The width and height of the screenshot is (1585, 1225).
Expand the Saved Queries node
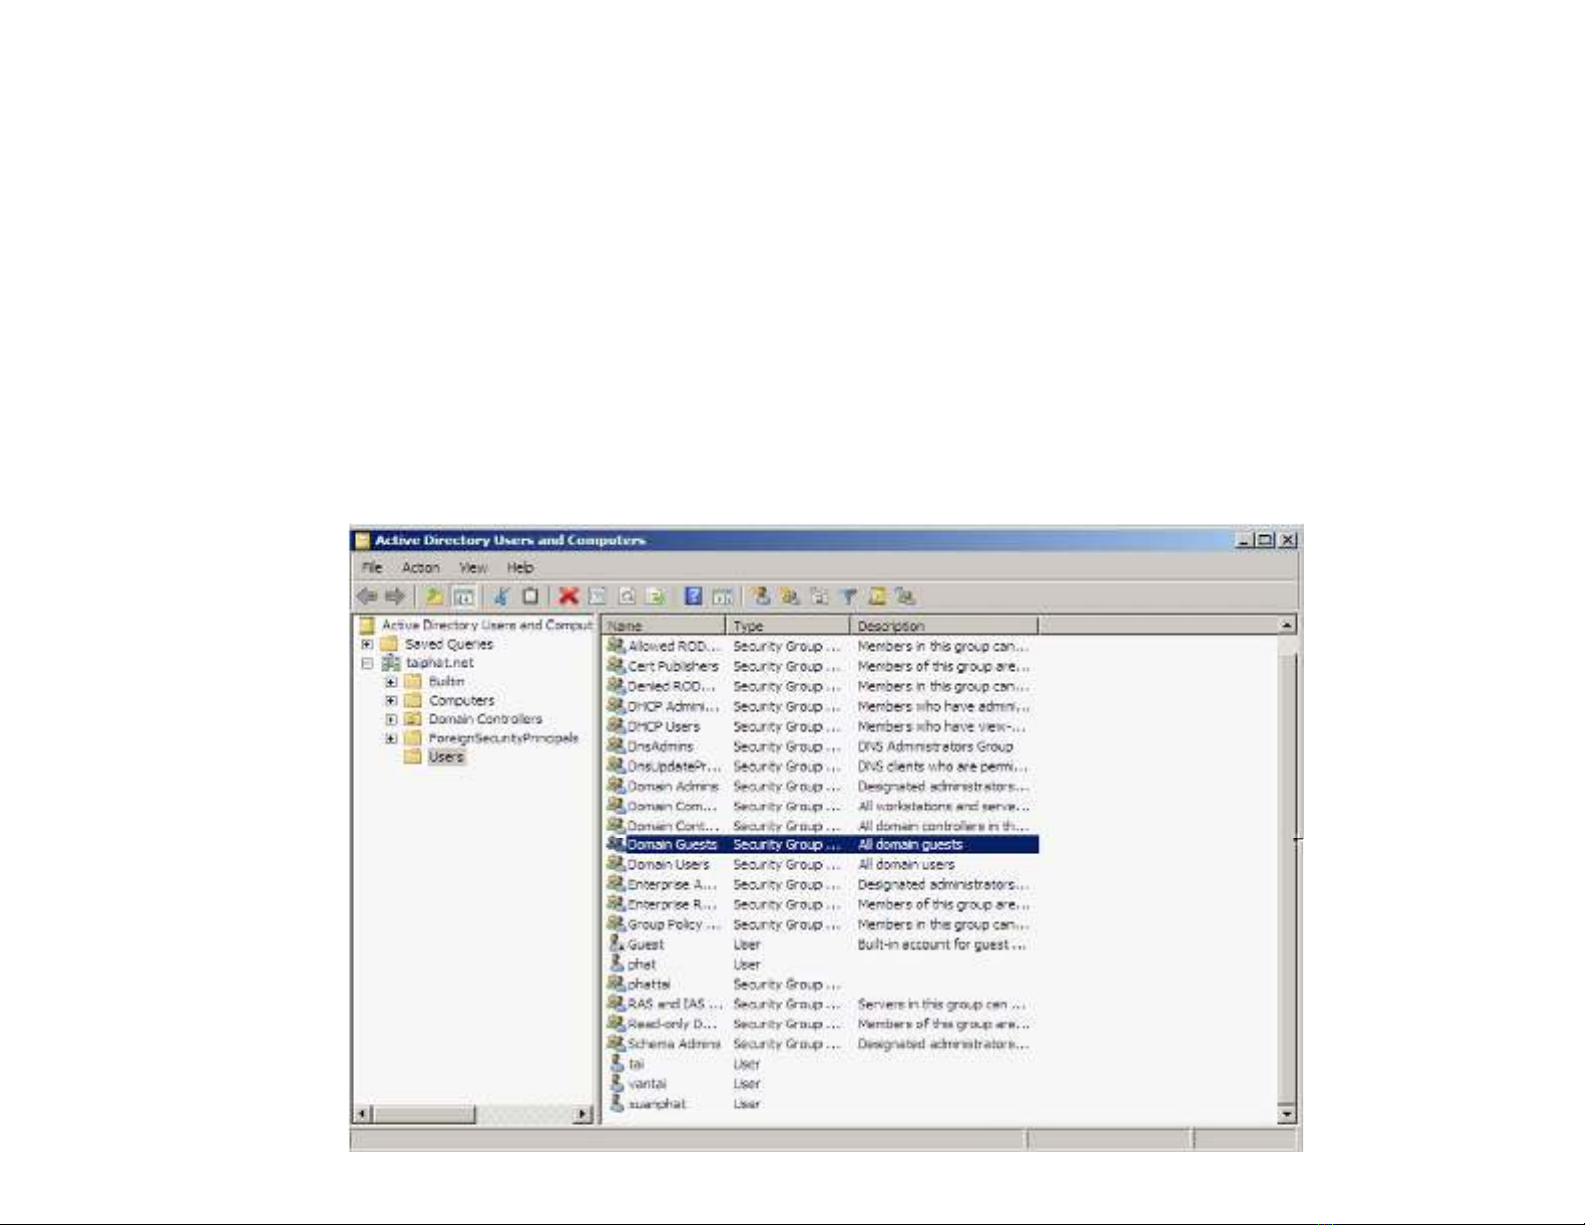click(367, 644)
